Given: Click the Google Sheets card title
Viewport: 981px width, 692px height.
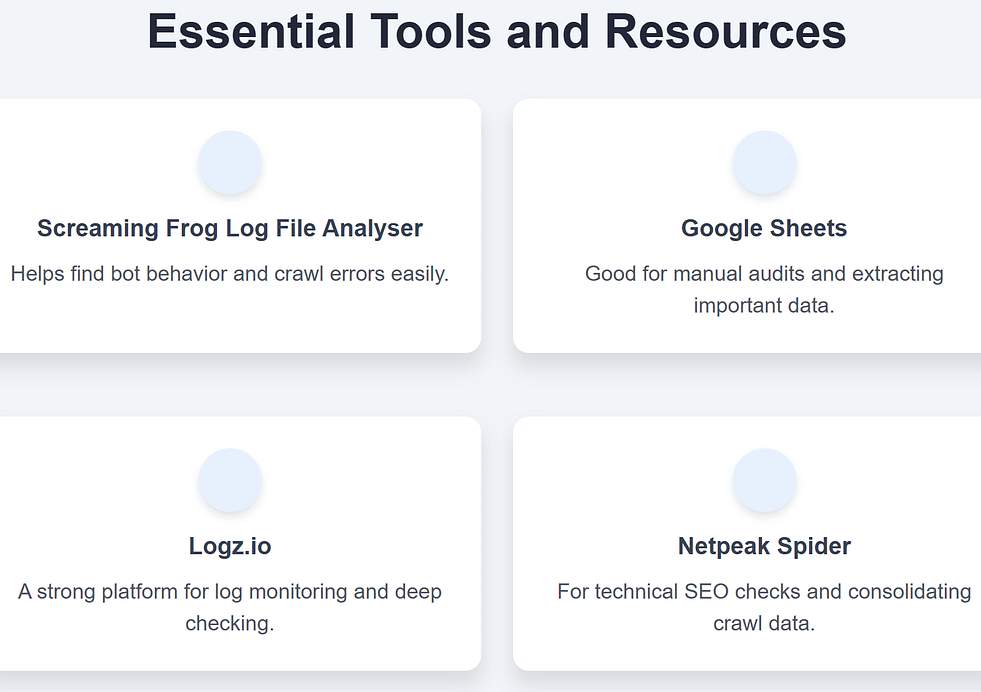Looking at the screenshot, I should 764,229.
